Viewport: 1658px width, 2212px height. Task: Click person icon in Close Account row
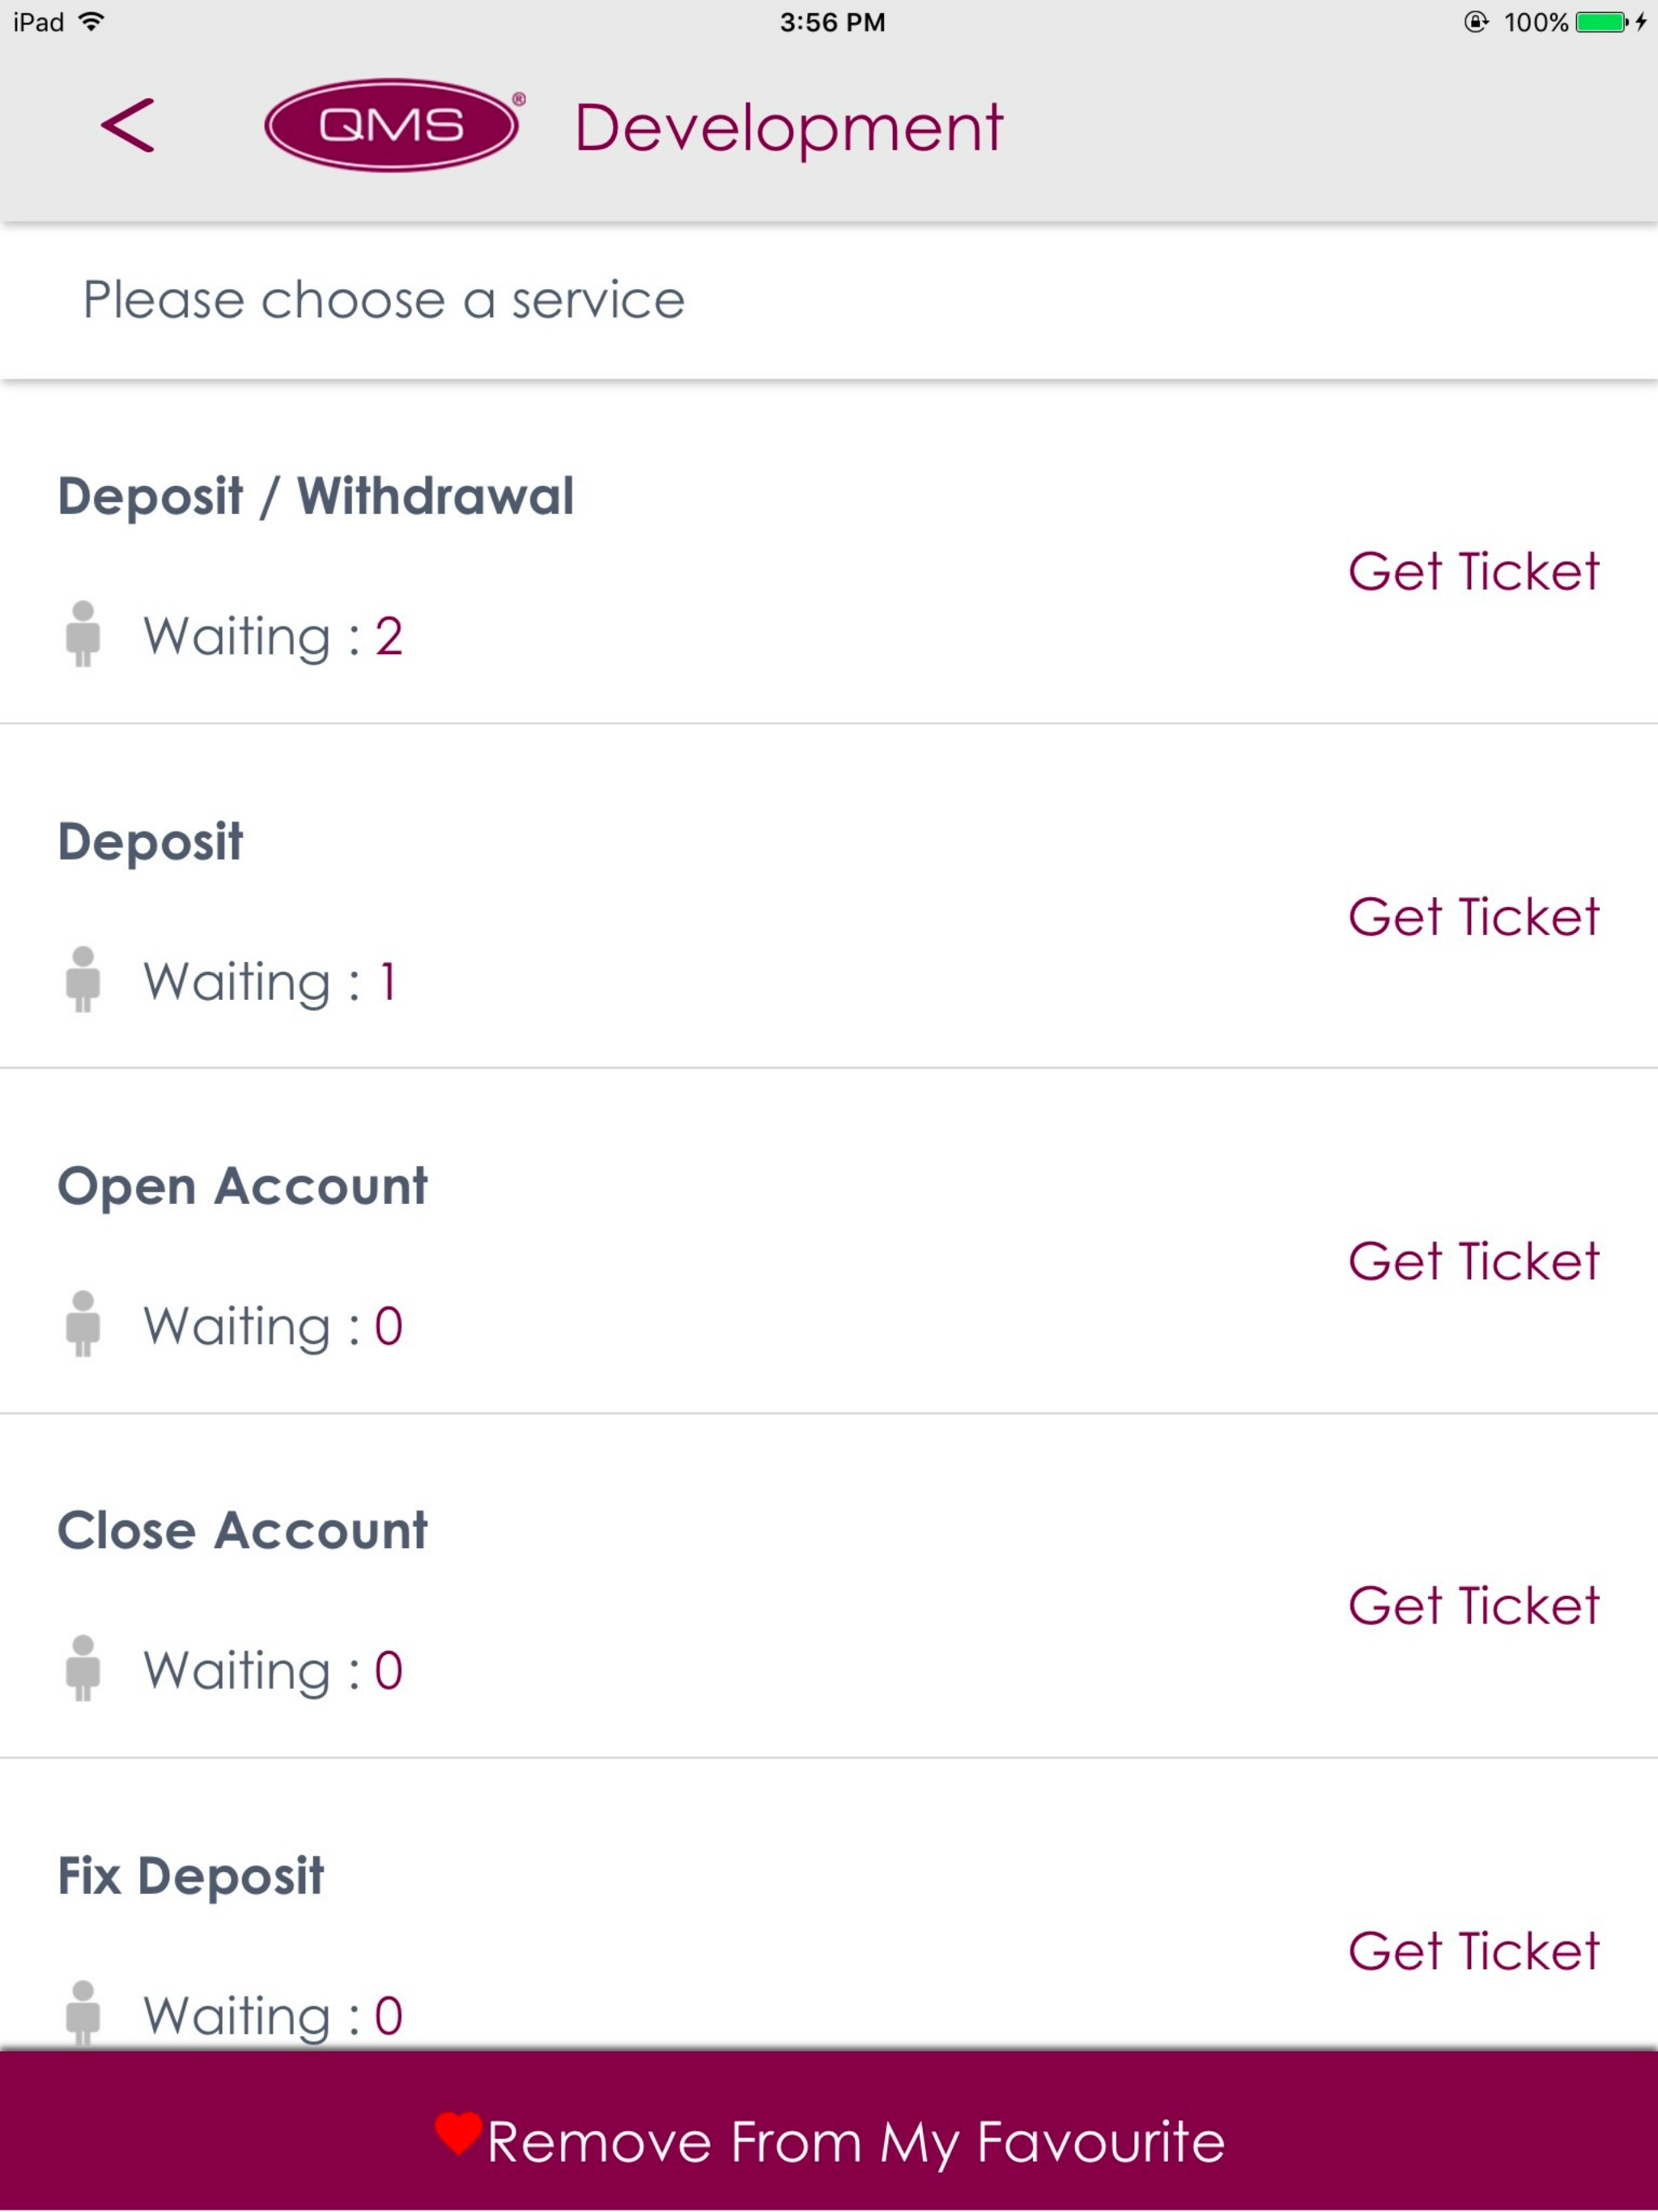click(83, 1668)
